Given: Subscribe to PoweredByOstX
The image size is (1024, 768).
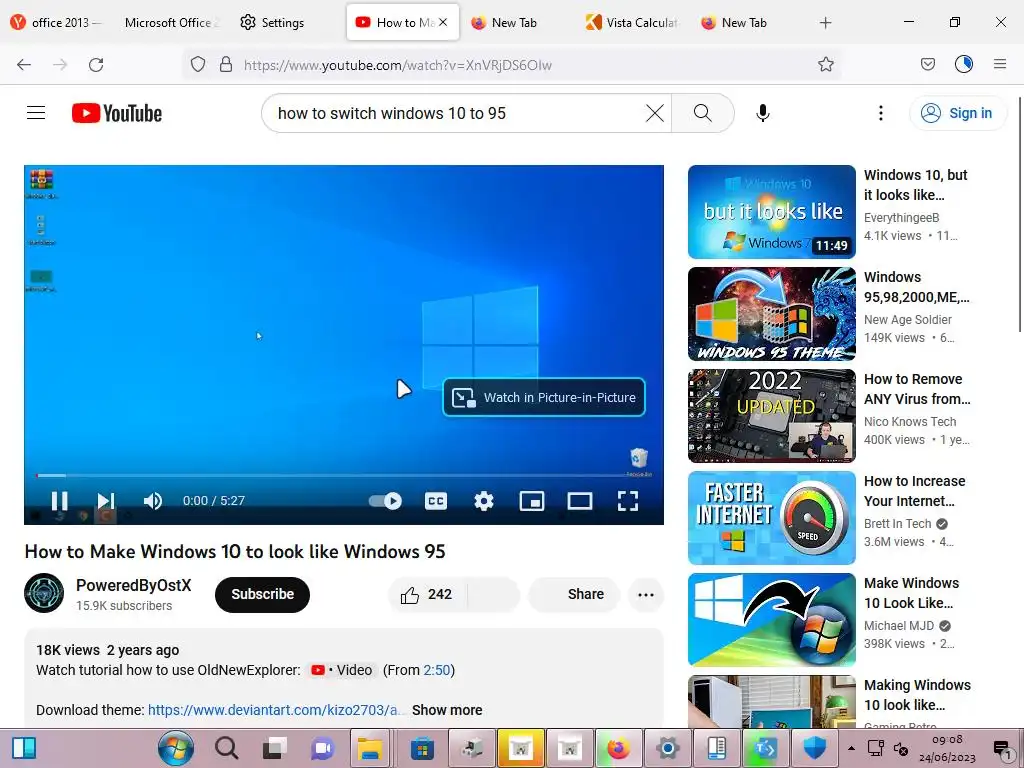Looking at the screenshot, I should [263, 594].
